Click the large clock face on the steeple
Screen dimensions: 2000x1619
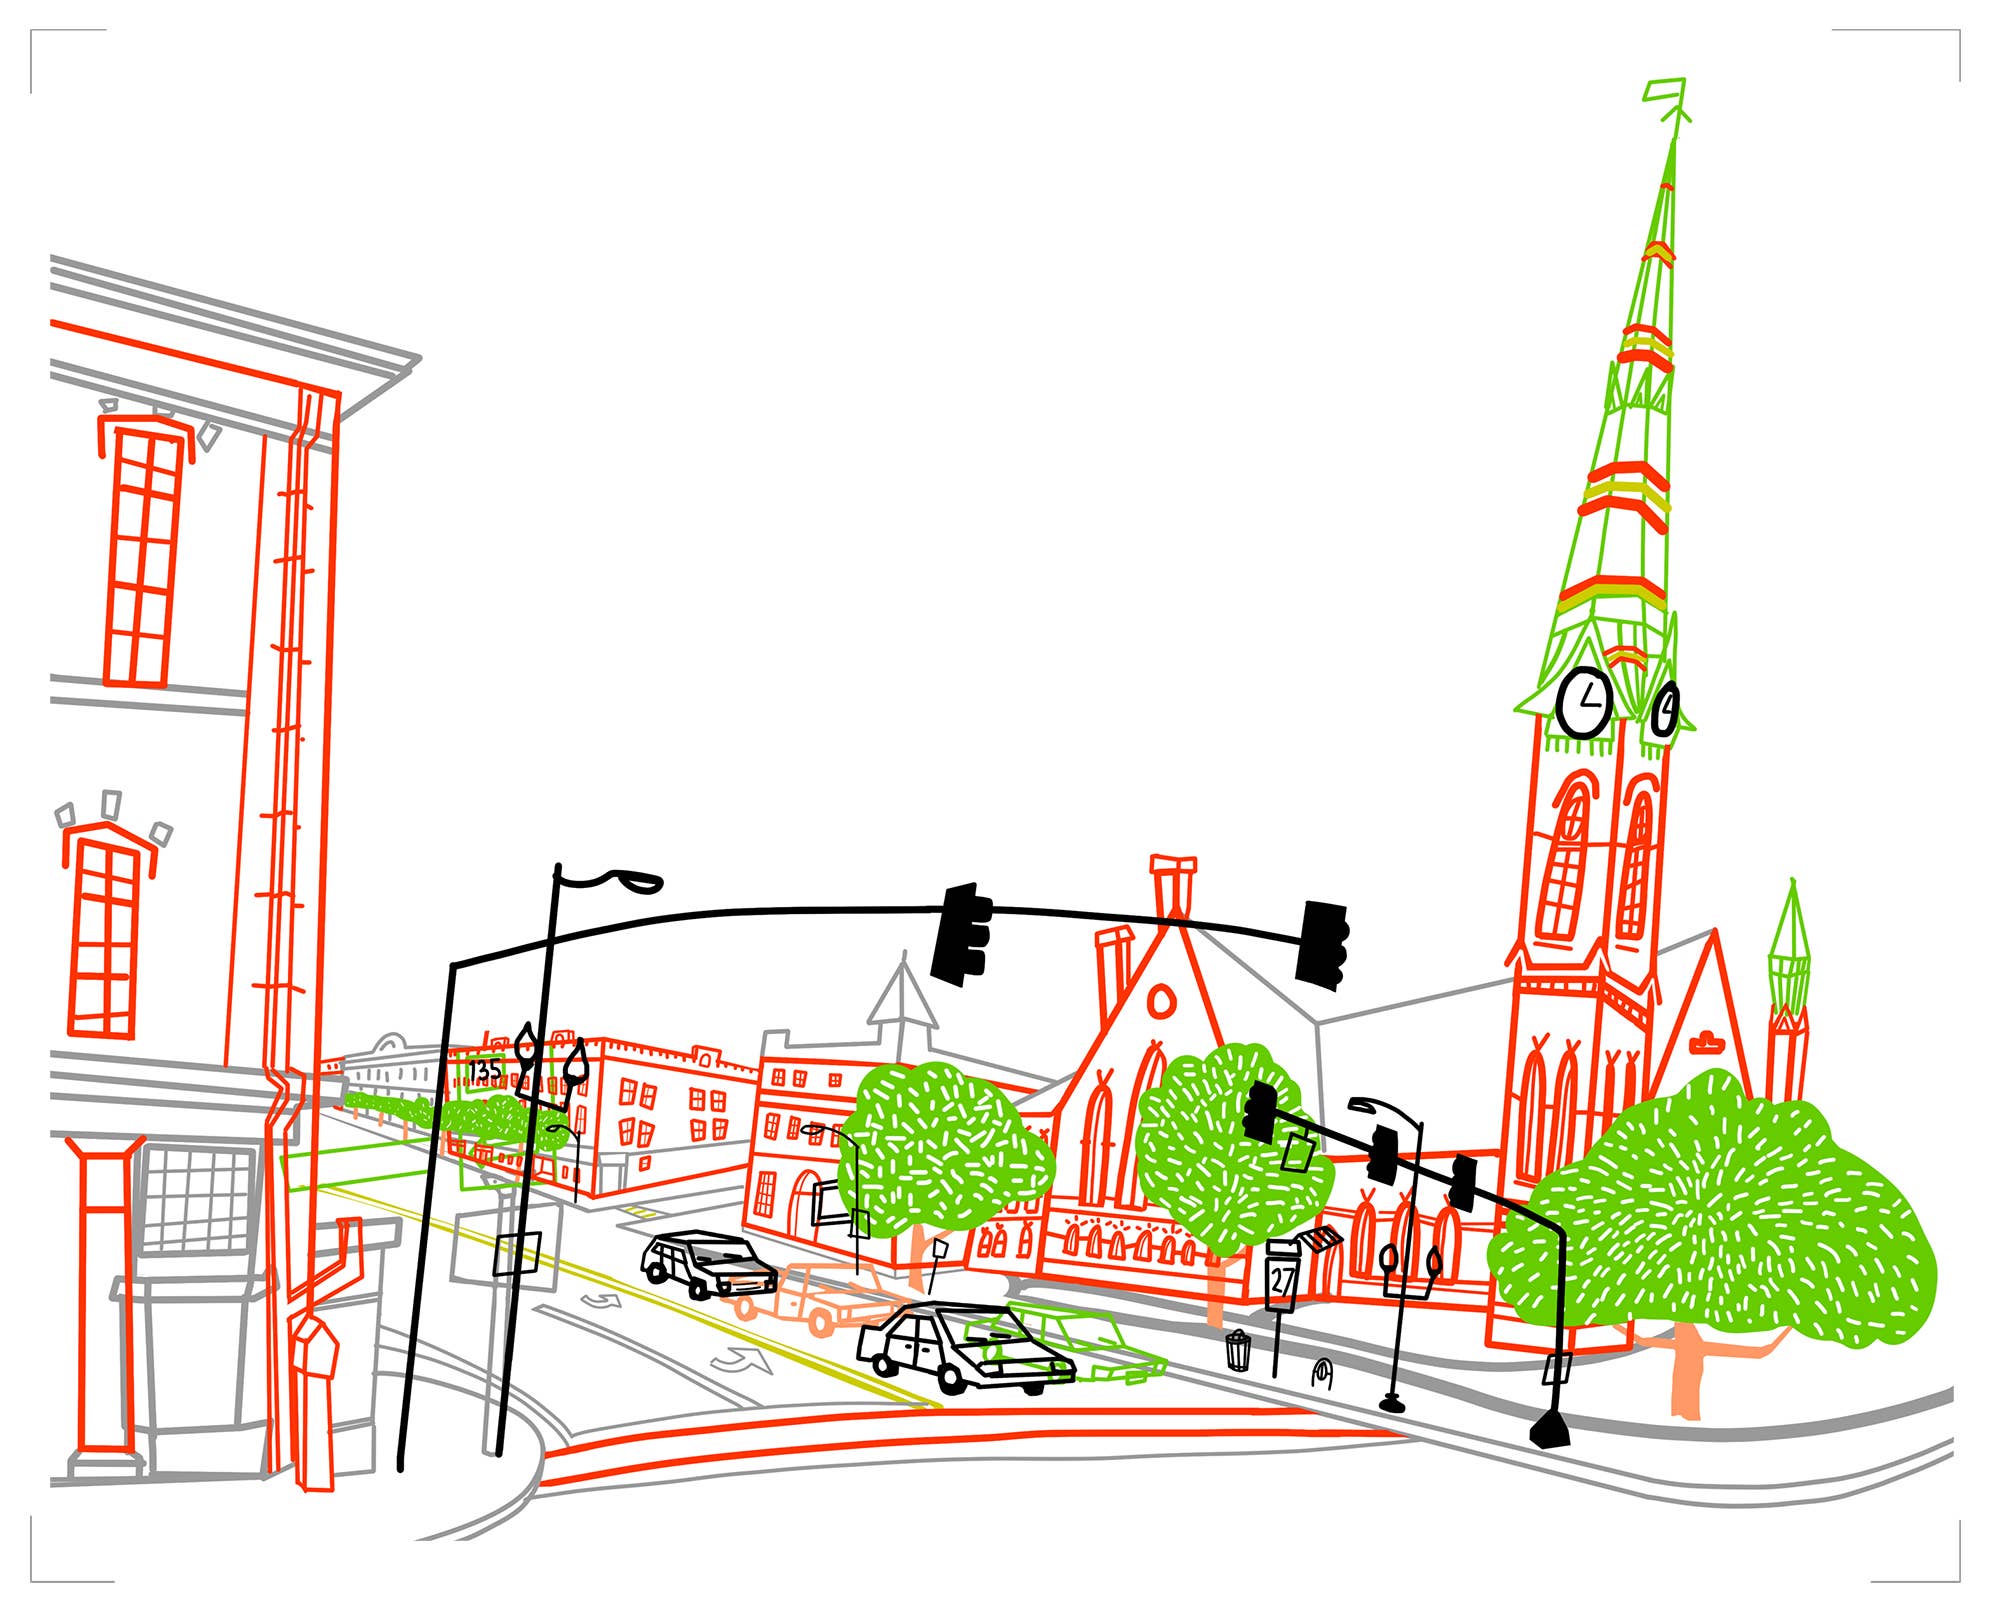(x=1584, y=704)
